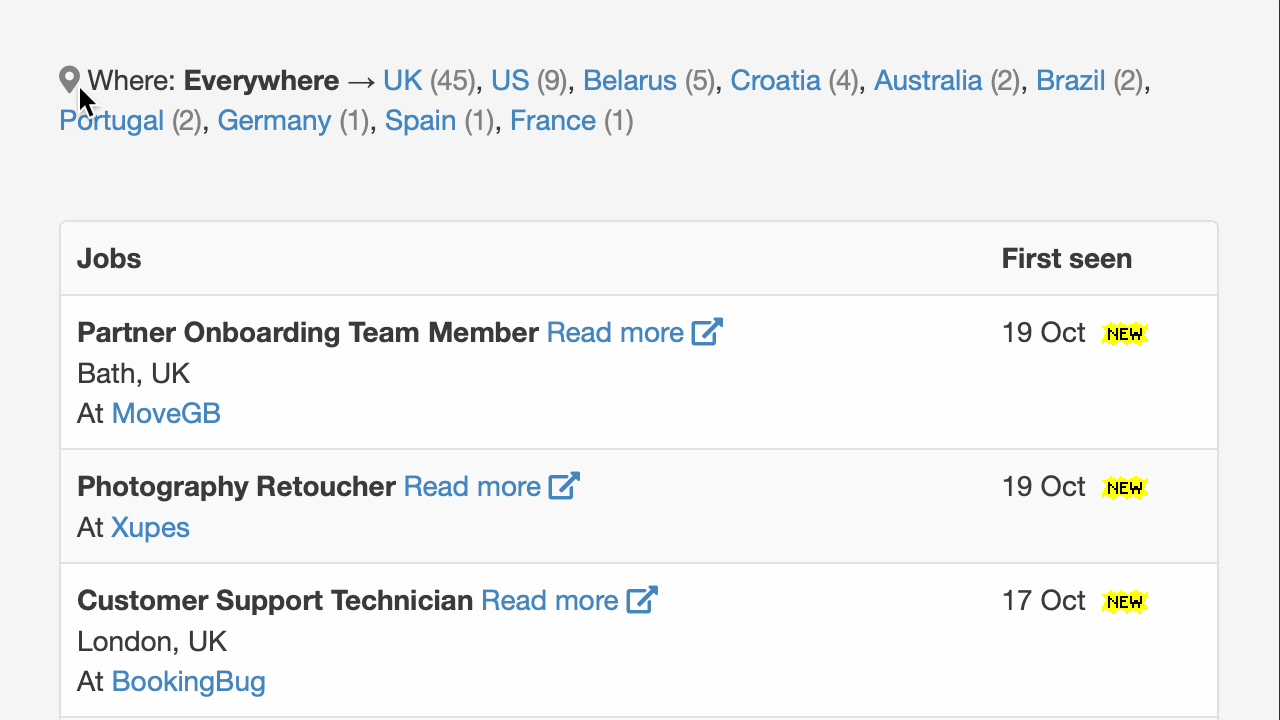Open BookingBug company link
This screenshot has width=1280, height=720.
188,681
